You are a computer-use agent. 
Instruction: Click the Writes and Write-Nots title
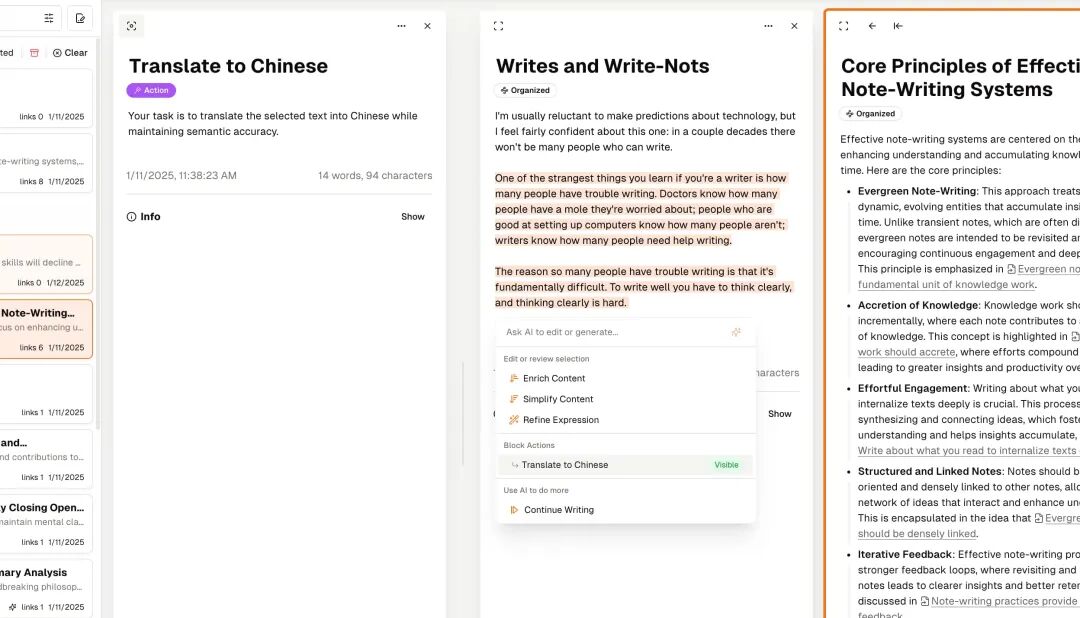(x=602, y=66)
